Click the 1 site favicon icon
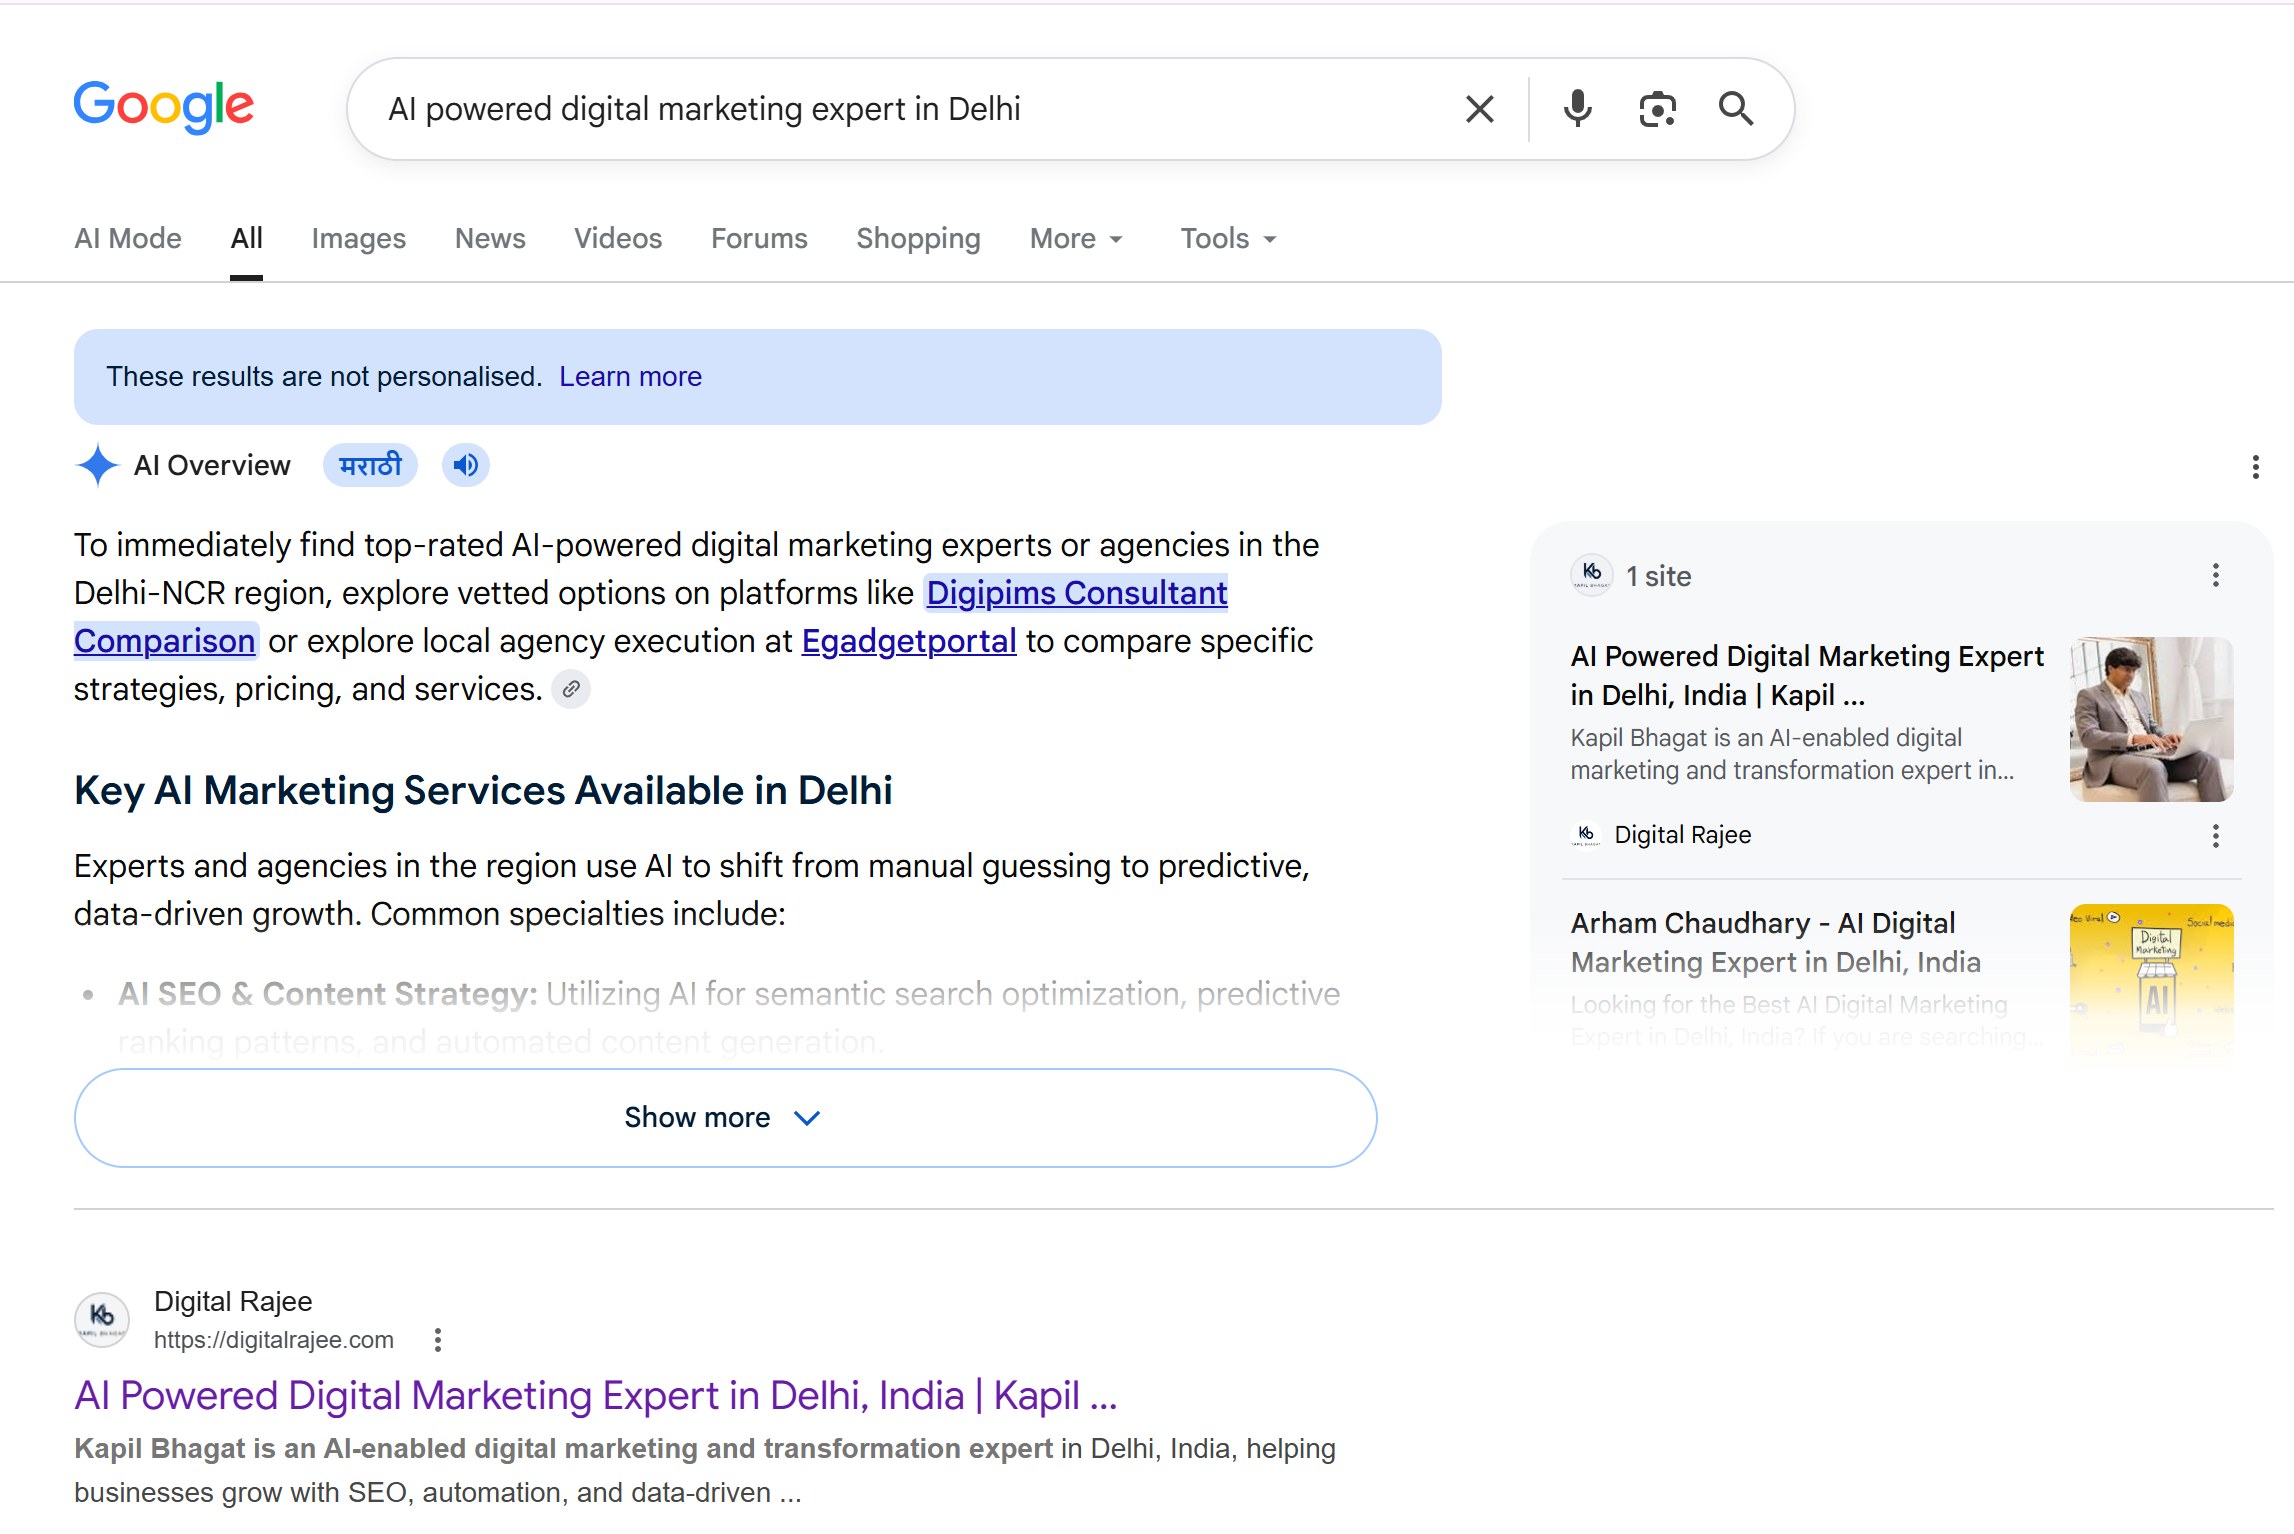The height and width of the screenshot is (1534, 2294). [1591, 575]
